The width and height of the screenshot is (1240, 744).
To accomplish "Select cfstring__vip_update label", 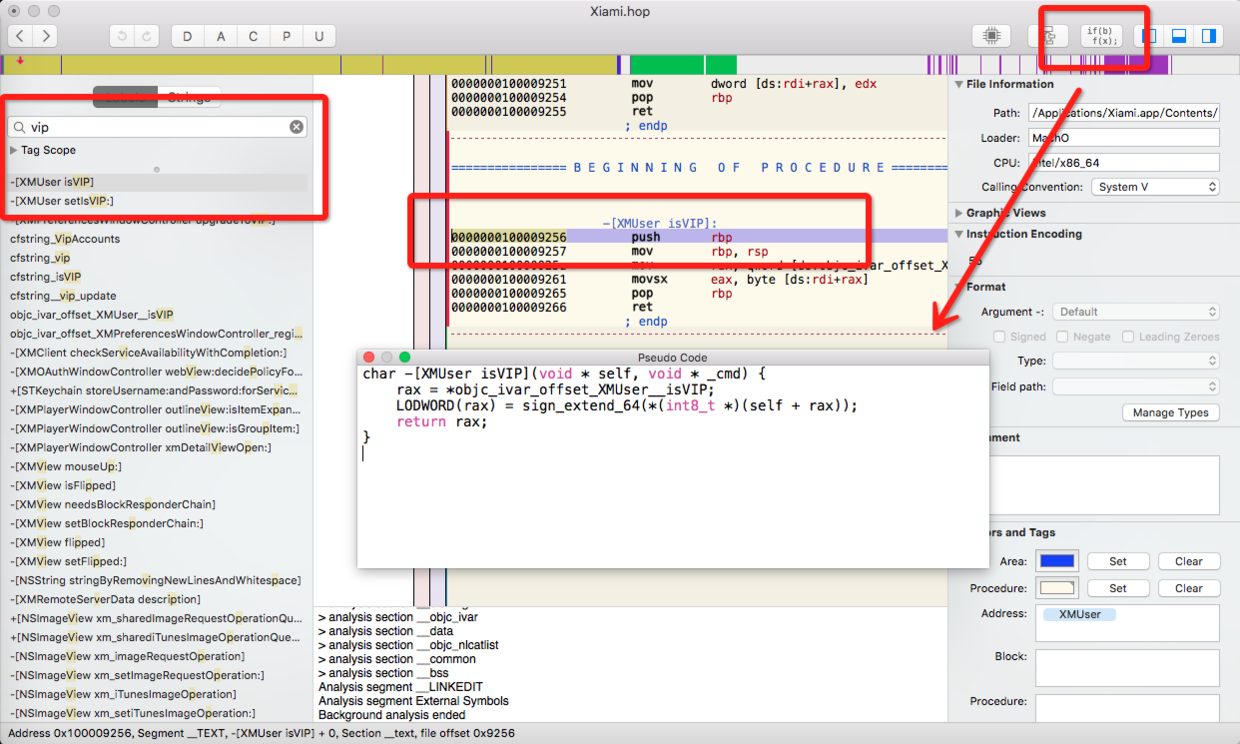I will point(63,296).
